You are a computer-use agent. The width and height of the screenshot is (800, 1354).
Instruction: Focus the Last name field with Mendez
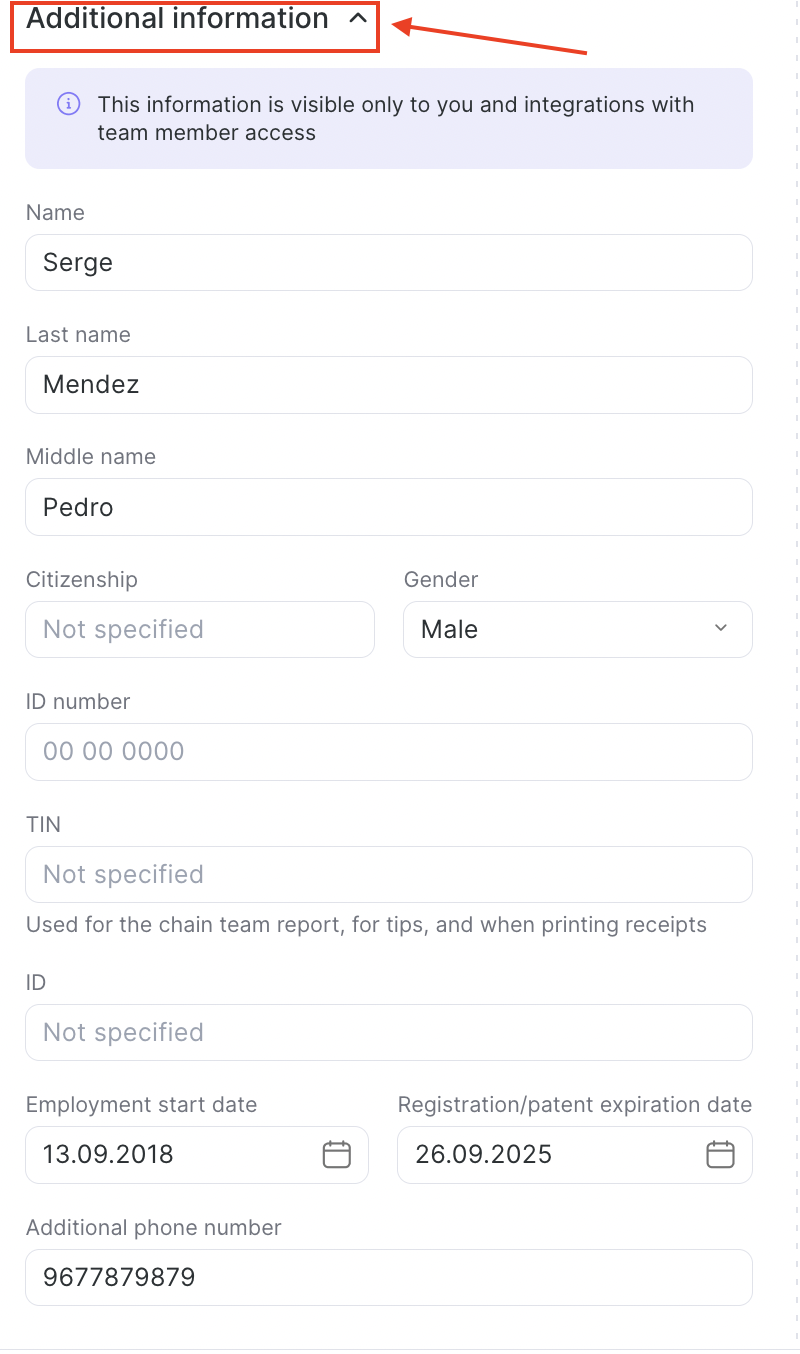(388, 384)
